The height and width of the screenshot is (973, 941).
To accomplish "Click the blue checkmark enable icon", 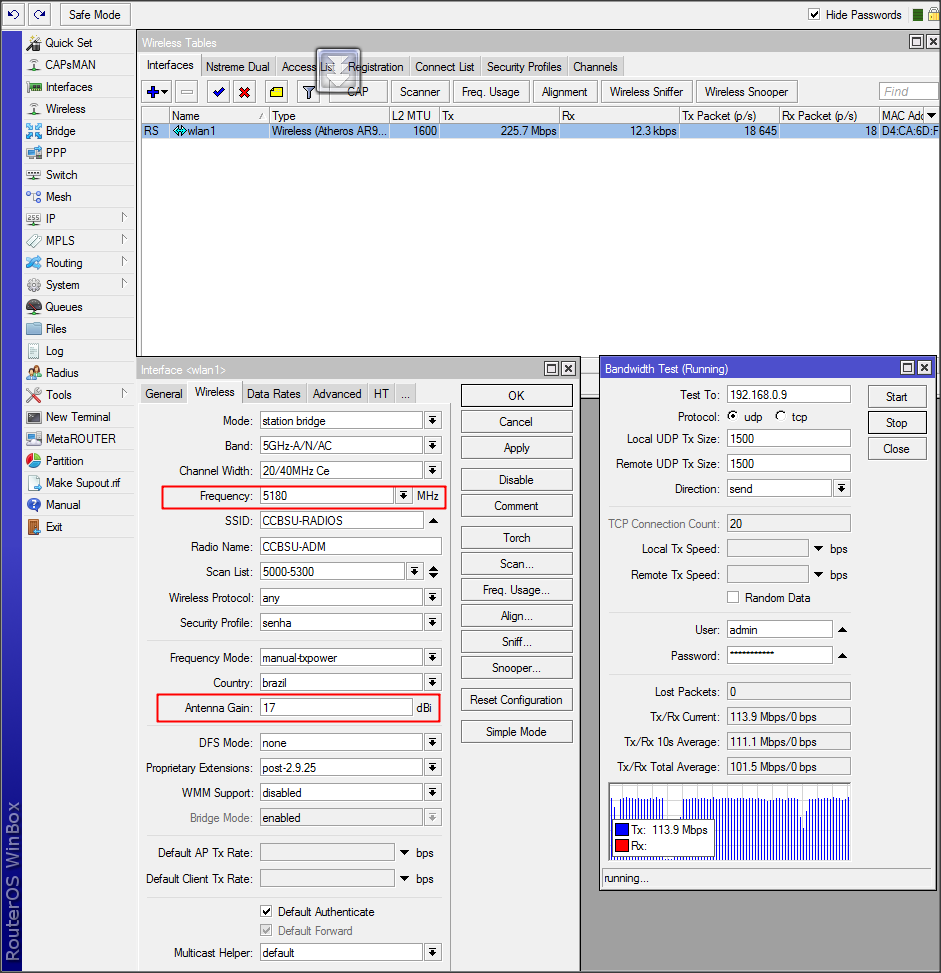I will 218,92.
